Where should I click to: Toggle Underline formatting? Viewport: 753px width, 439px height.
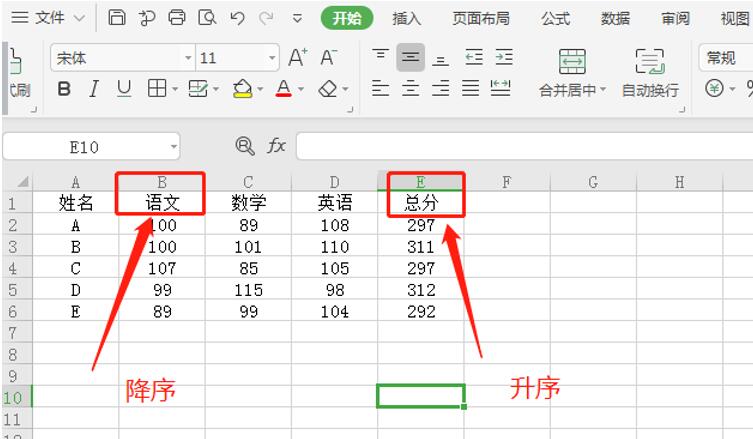click(x=124, y=88)
